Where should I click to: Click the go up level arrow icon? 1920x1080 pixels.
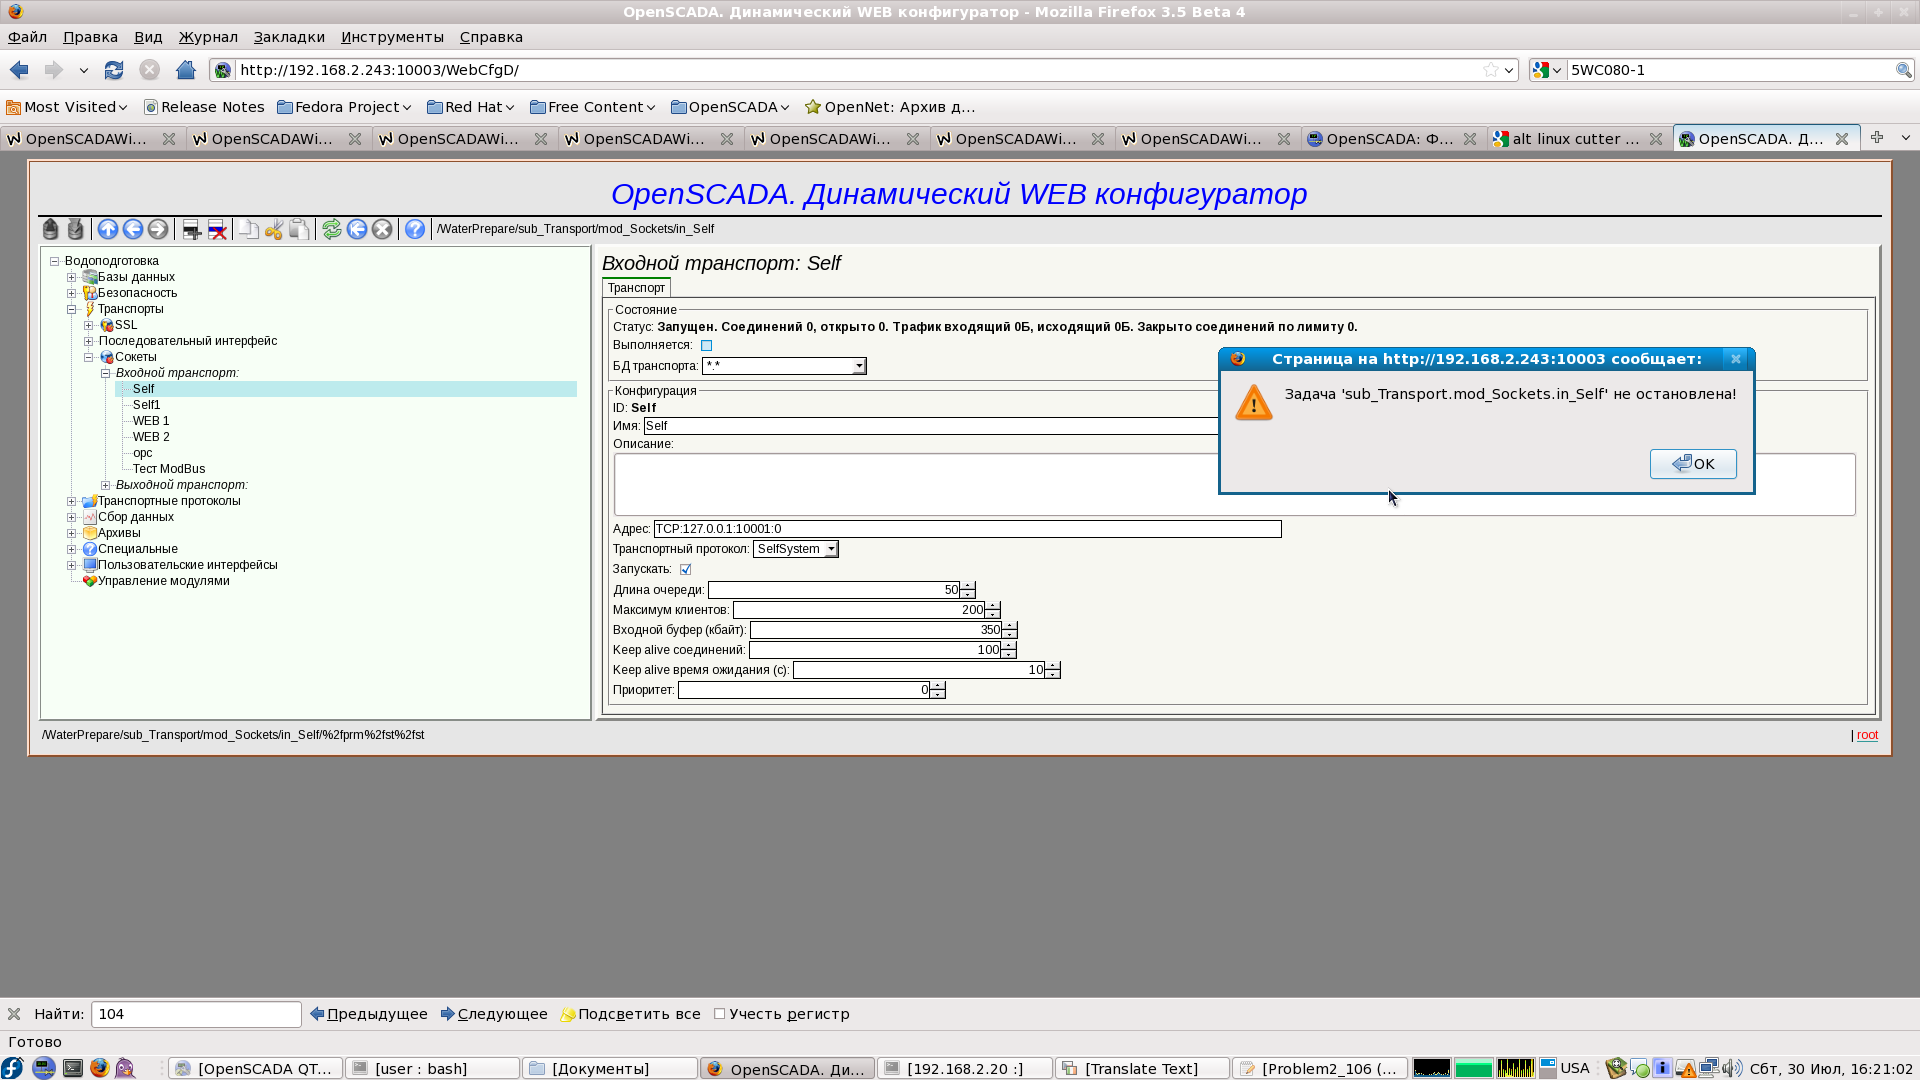click(108, 229)
